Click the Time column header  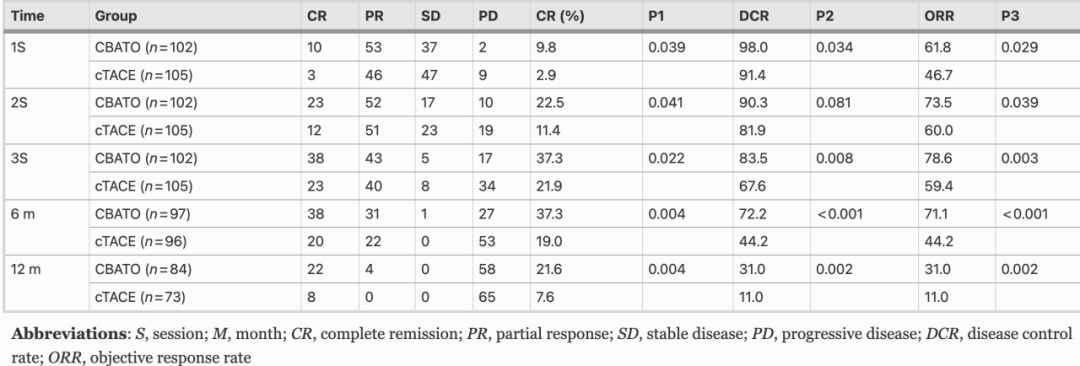click(x=28, y=15)
